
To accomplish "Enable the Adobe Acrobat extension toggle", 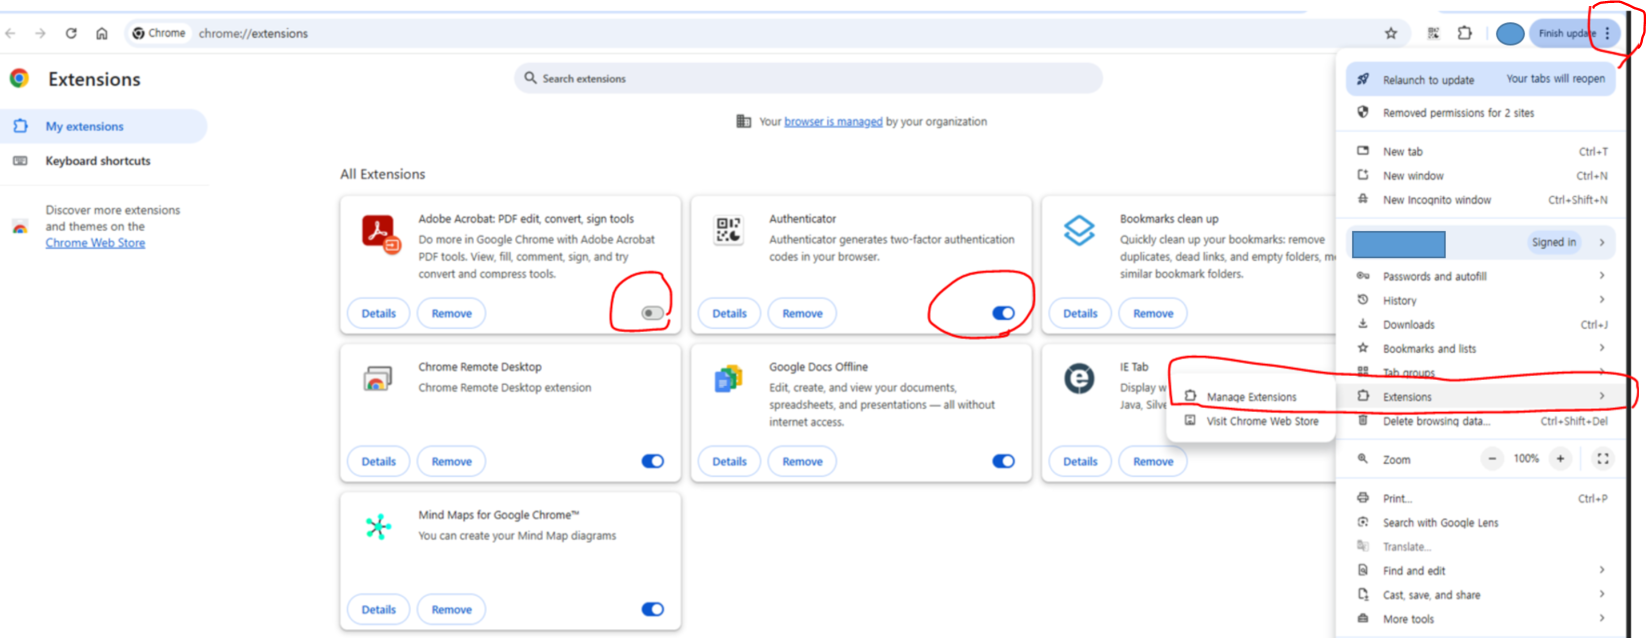I will (x=652, y=313).
